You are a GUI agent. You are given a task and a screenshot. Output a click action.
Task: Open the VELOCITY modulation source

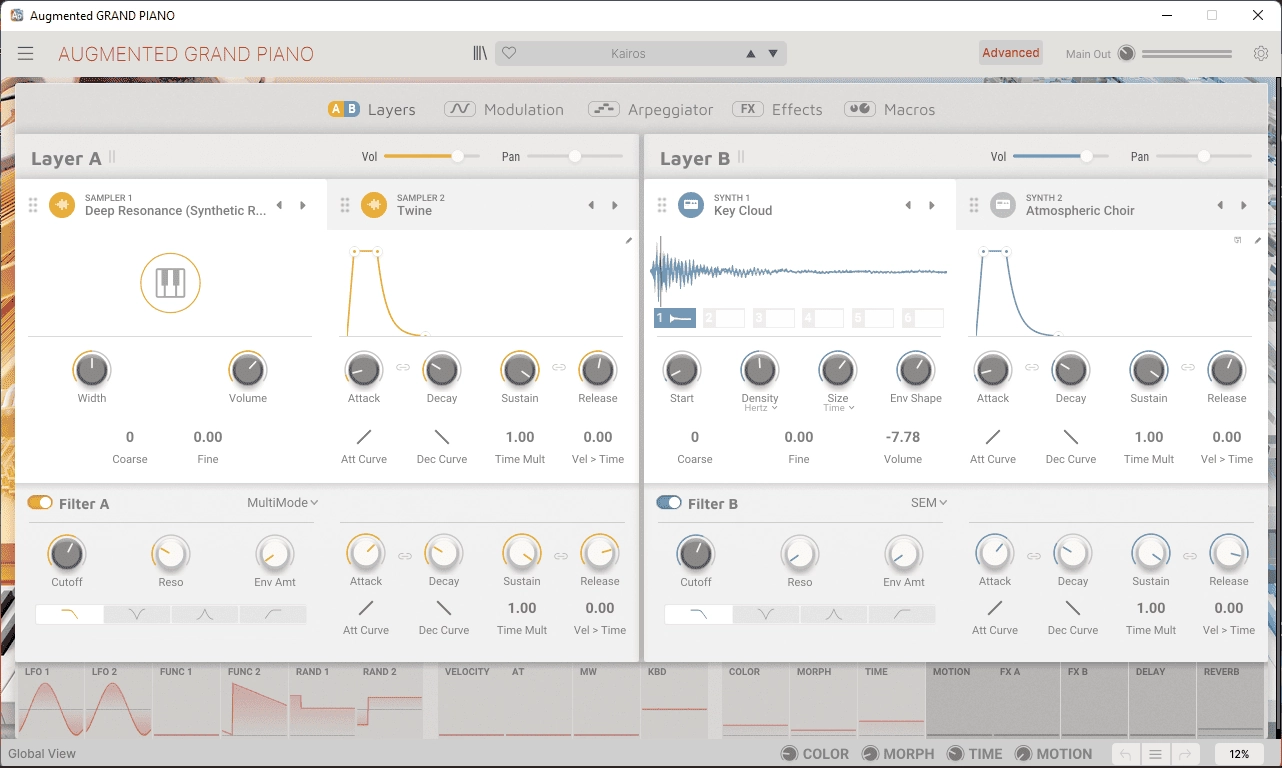[x=472, y=701]
